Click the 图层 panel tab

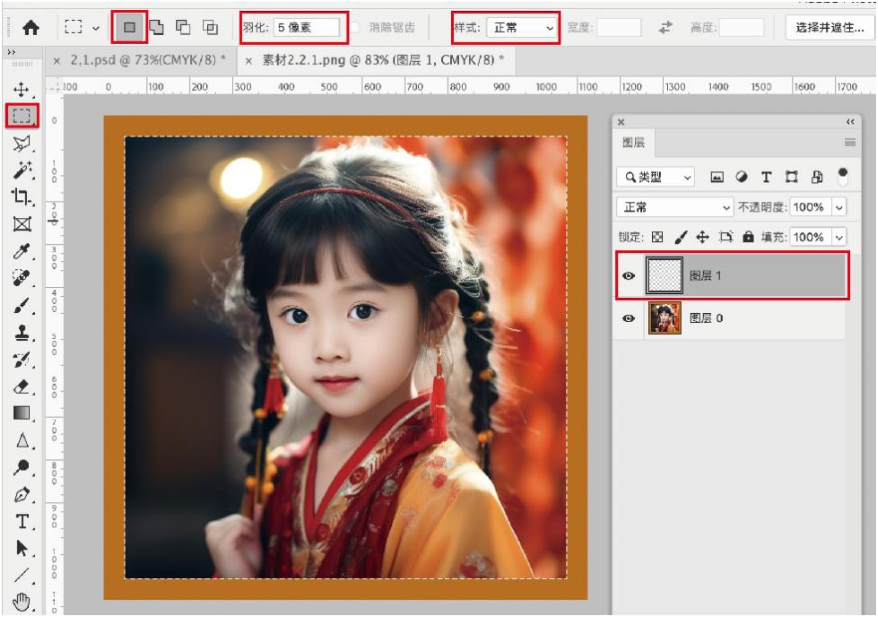[x=634, y=143]
